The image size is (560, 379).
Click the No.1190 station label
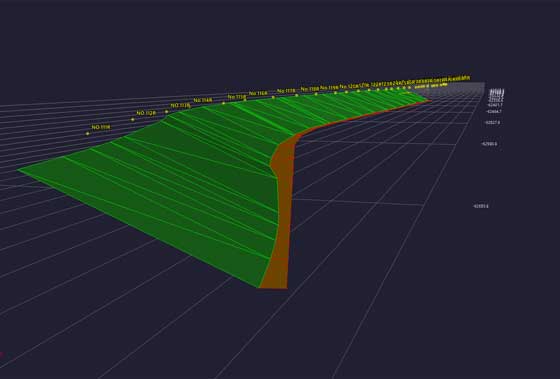tap(329, 88)
